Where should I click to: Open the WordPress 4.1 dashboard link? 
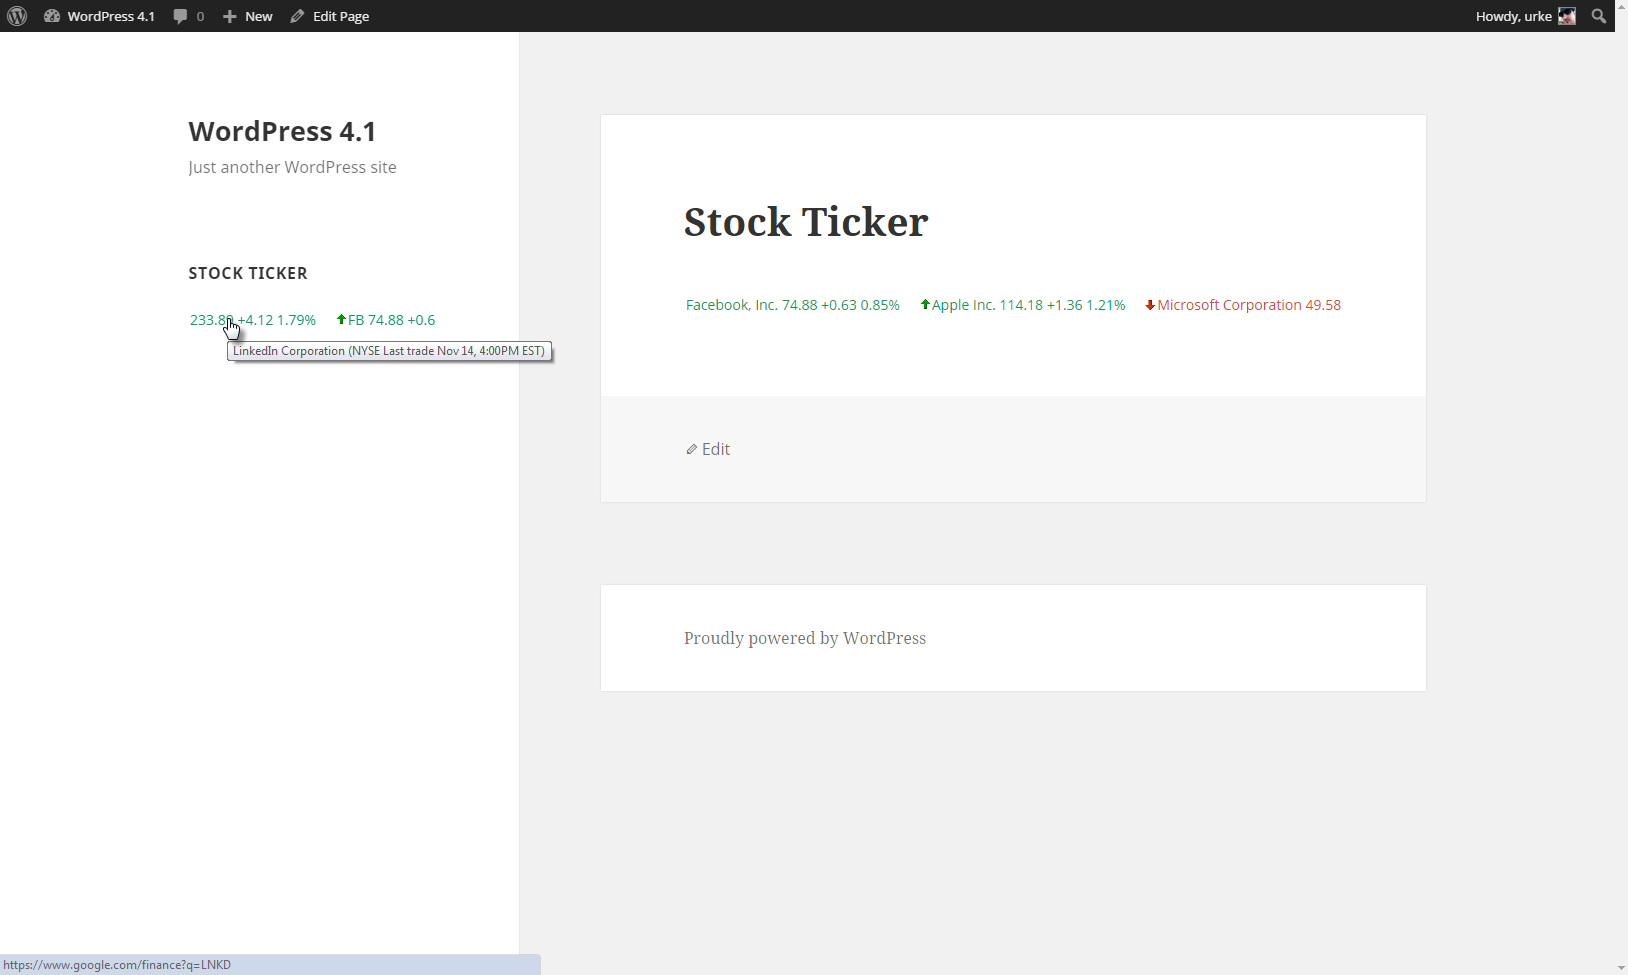(99, 16)
